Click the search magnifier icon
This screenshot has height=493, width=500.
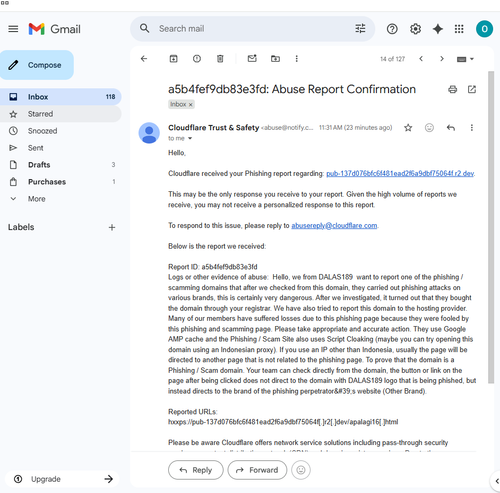click(144, 28)
